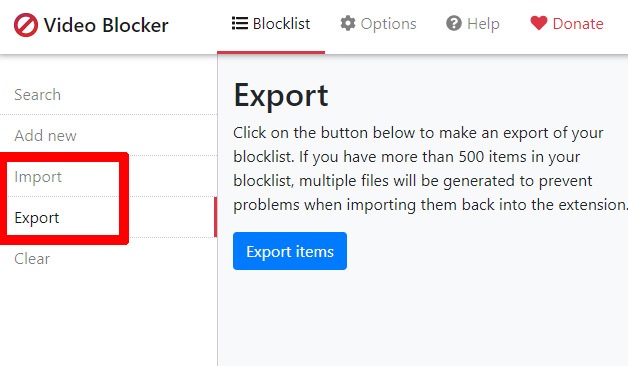Open the Import sidebar item
The image size is (628, 366).
38,177
